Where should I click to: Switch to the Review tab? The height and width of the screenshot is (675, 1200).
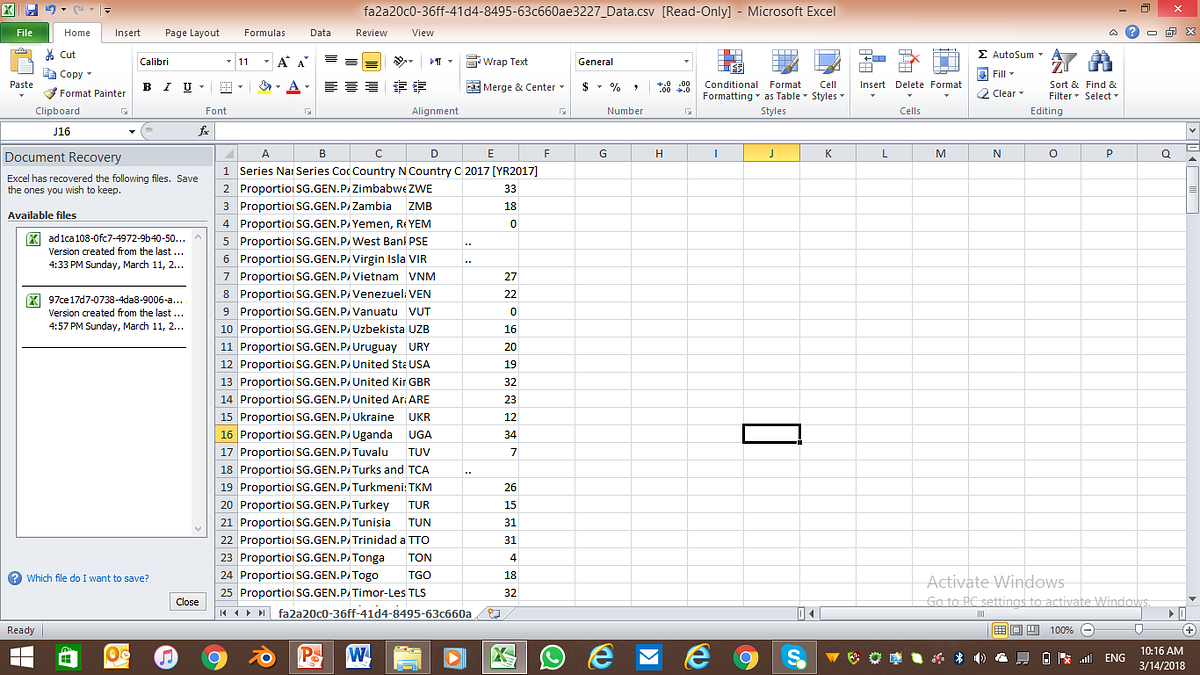click(x=371, y=33)
